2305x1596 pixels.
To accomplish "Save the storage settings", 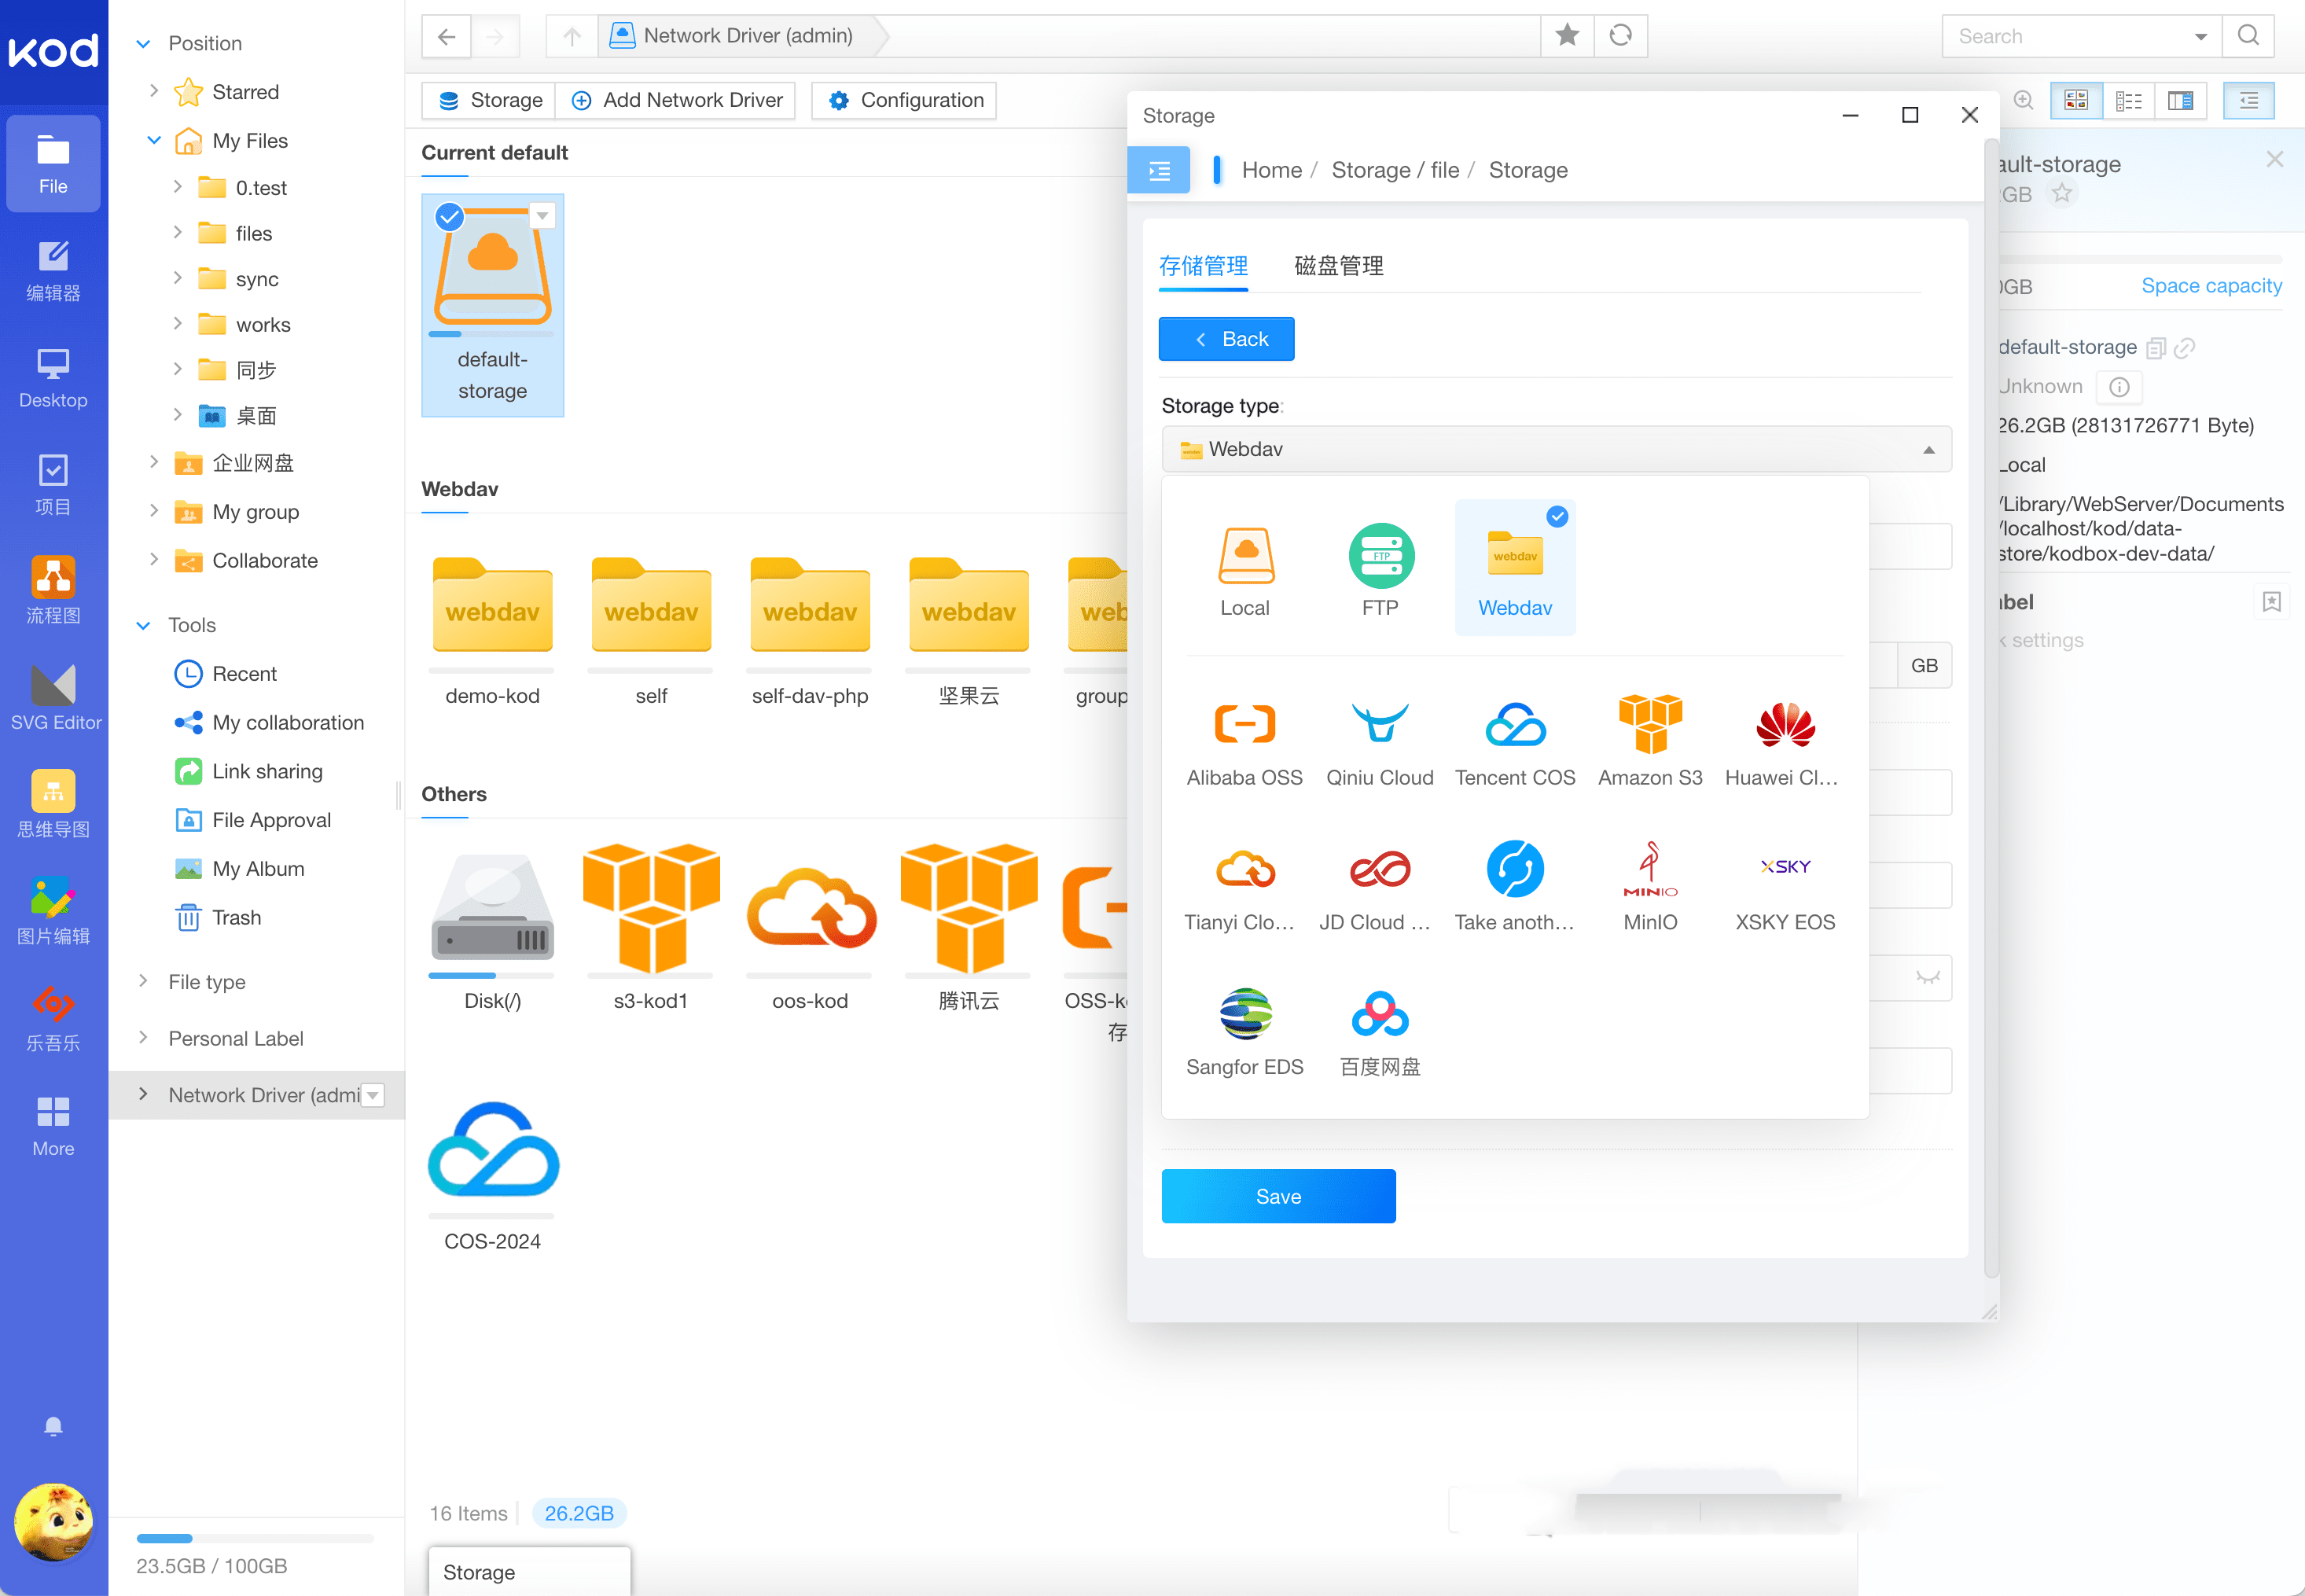I will [x=1278, y=1196].
